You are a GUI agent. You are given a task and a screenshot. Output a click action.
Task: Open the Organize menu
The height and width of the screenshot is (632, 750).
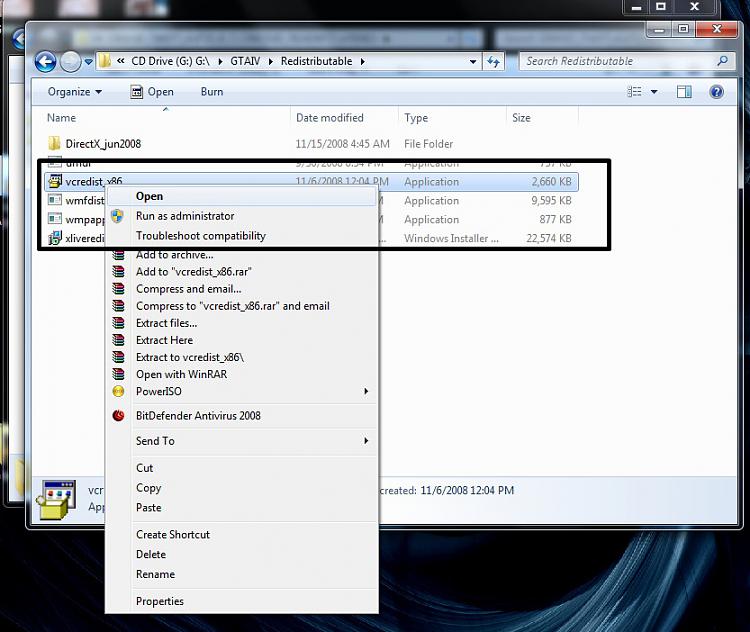[x=75, y=92]
